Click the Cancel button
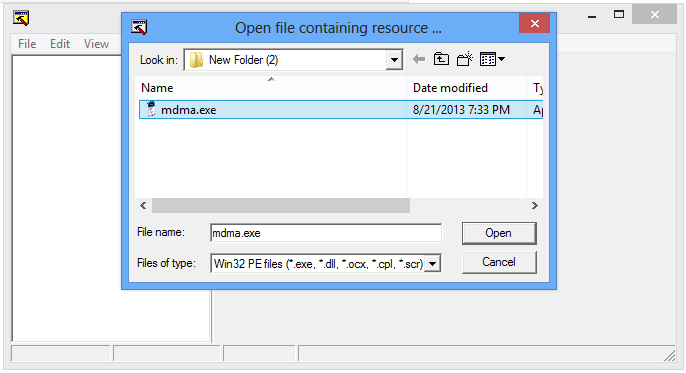Image resolution: width=686 pixels, height=373 pixels. click(x=499, y=262)
